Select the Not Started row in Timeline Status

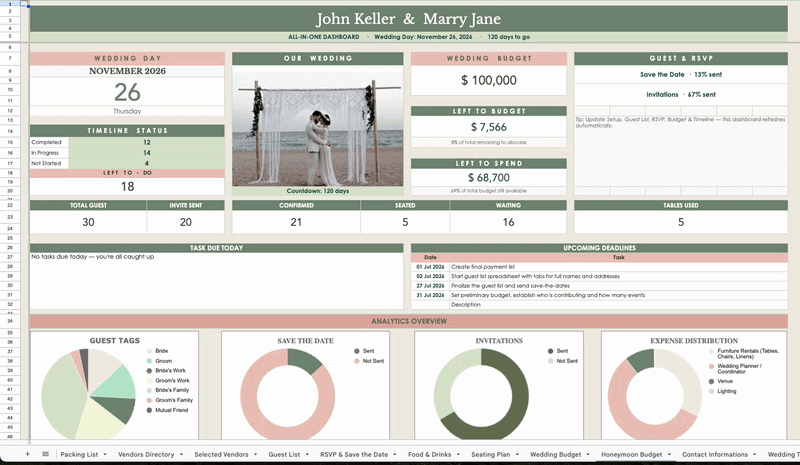point(127,163)
